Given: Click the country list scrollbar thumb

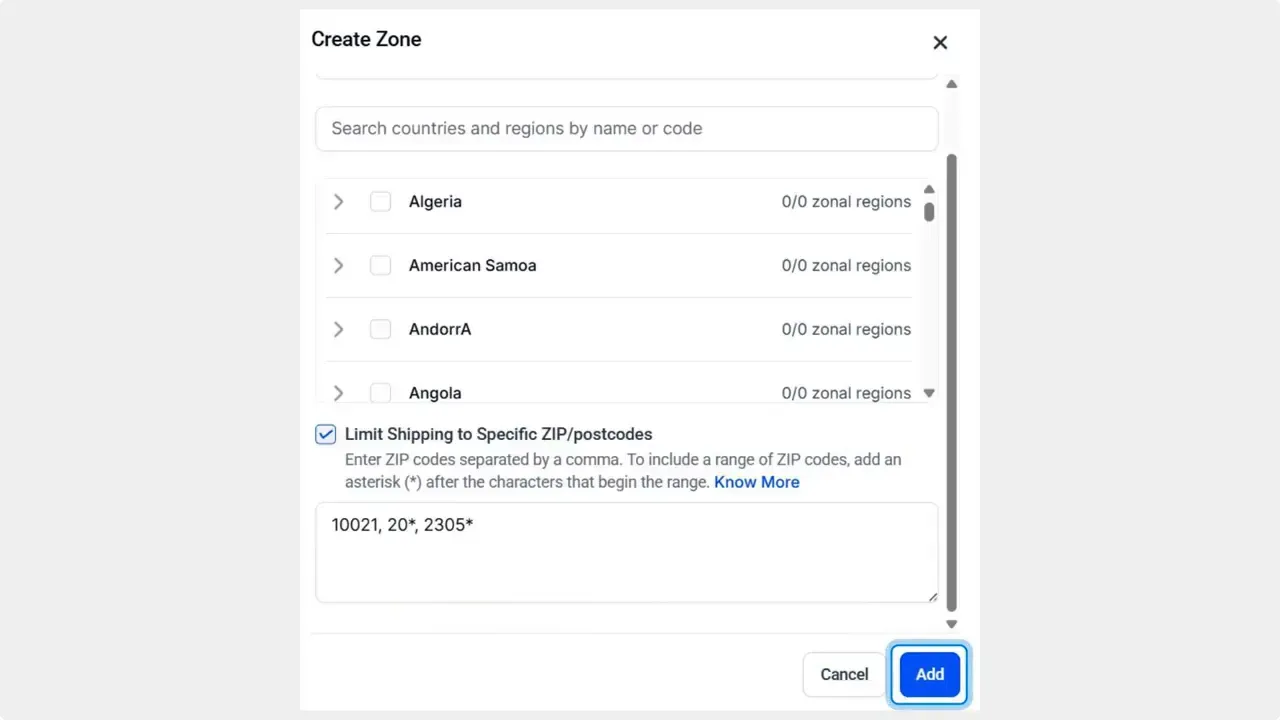Looking at the screenshot, I should click(929, 212).
